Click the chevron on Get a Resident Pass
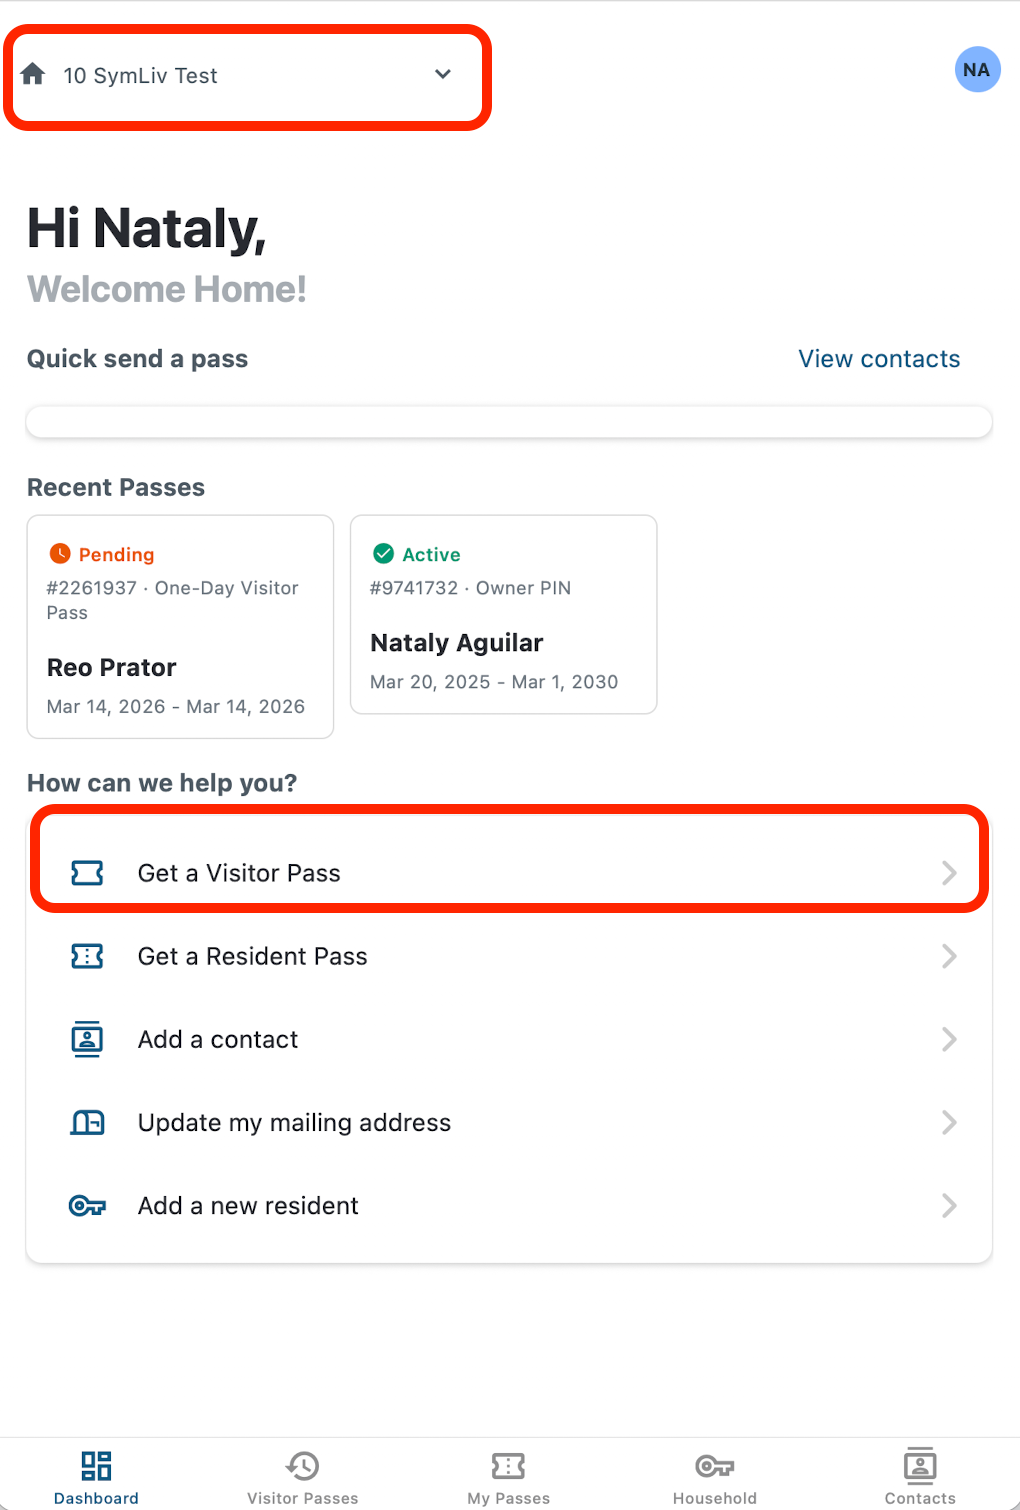The width and height of the screenshot is (1020, 1510). point(949,957)
